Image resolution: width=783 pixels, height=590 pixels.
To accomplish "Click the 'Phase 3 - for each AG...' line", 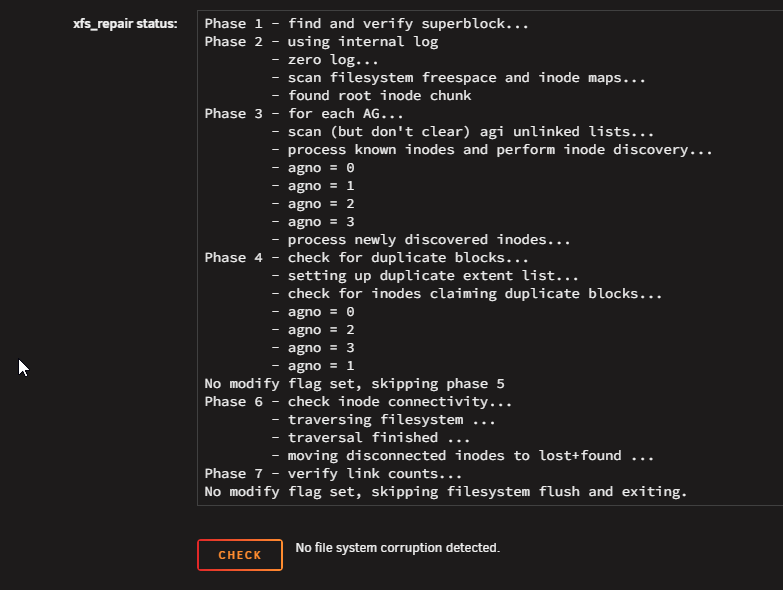I will tap(304, 113).
